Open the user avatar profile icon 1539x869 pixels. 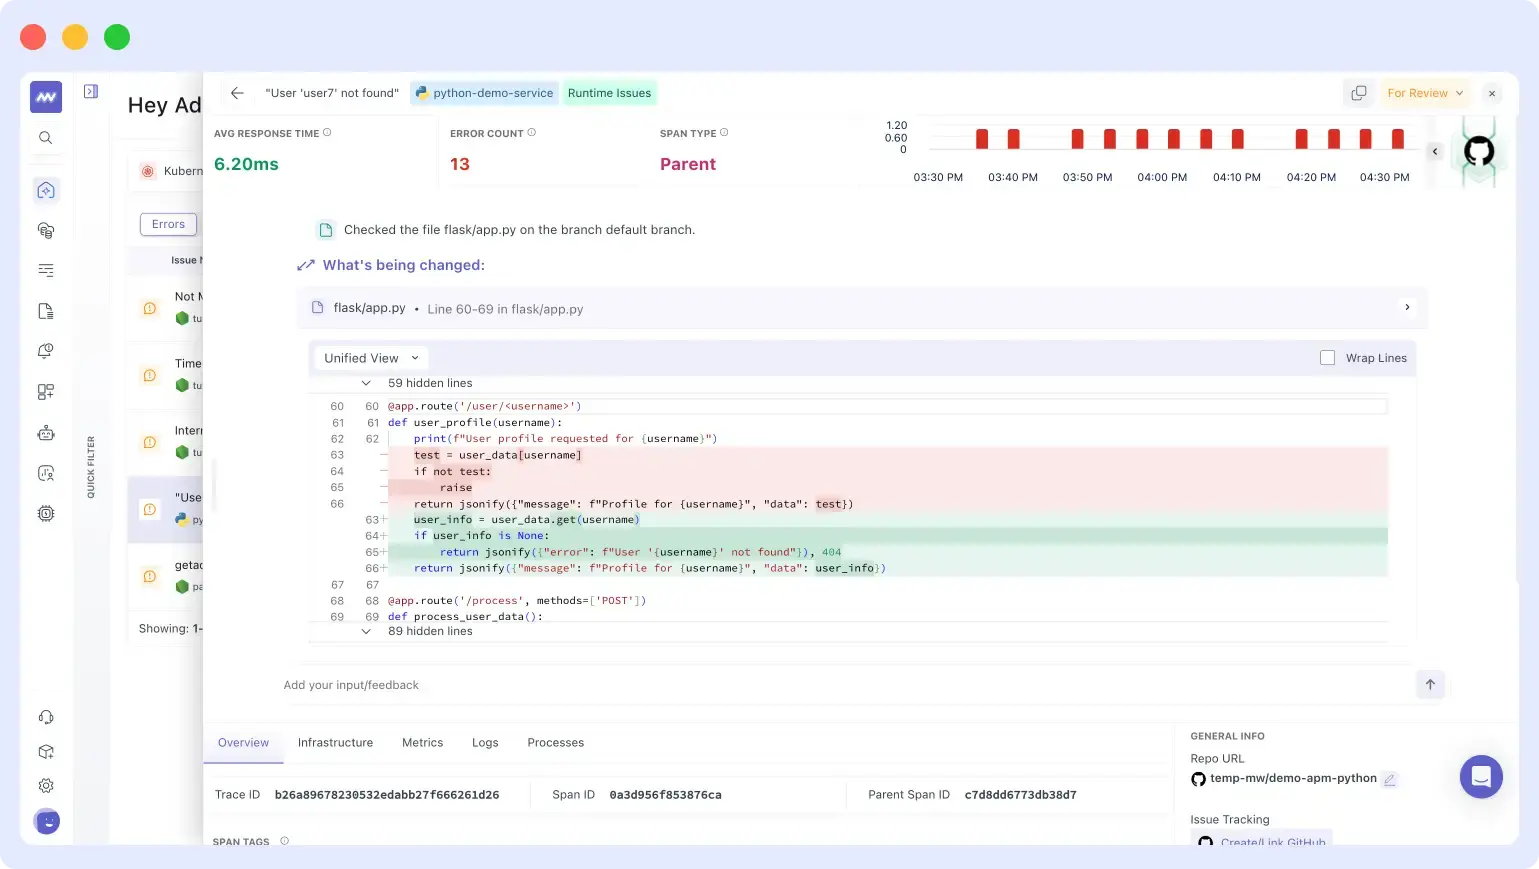[46, 821]
